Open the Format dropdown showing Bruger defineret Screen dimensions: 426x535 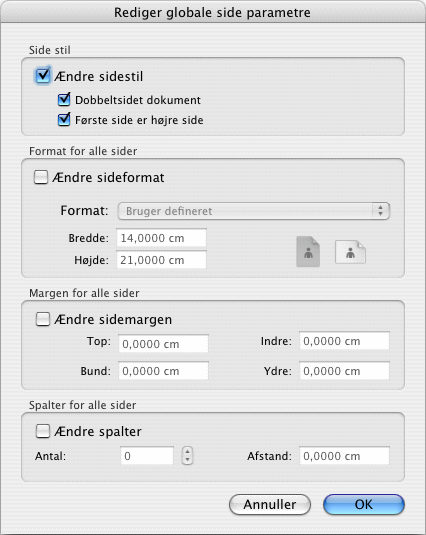(x=253, y=211)
